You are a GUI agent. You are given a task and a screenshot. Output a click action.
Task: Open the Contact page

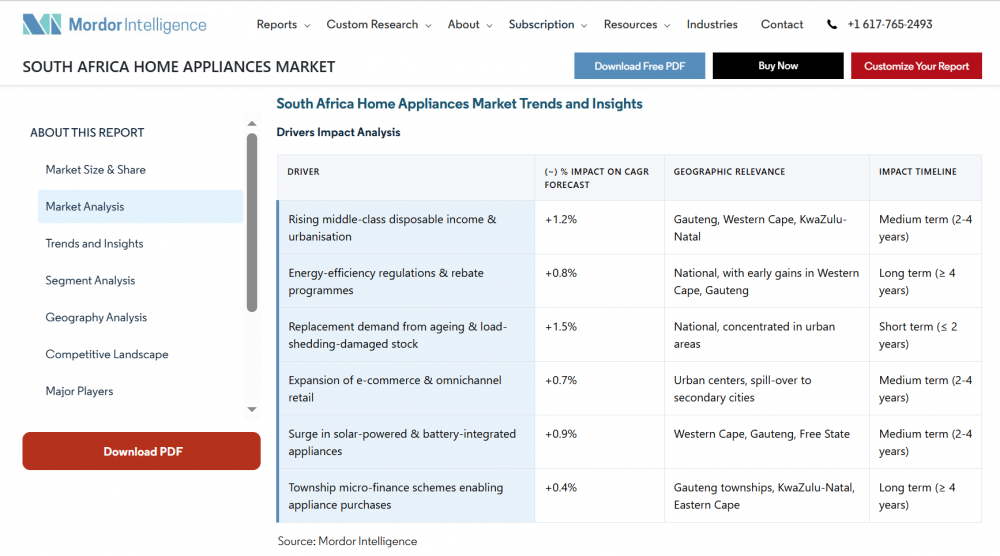782,25
